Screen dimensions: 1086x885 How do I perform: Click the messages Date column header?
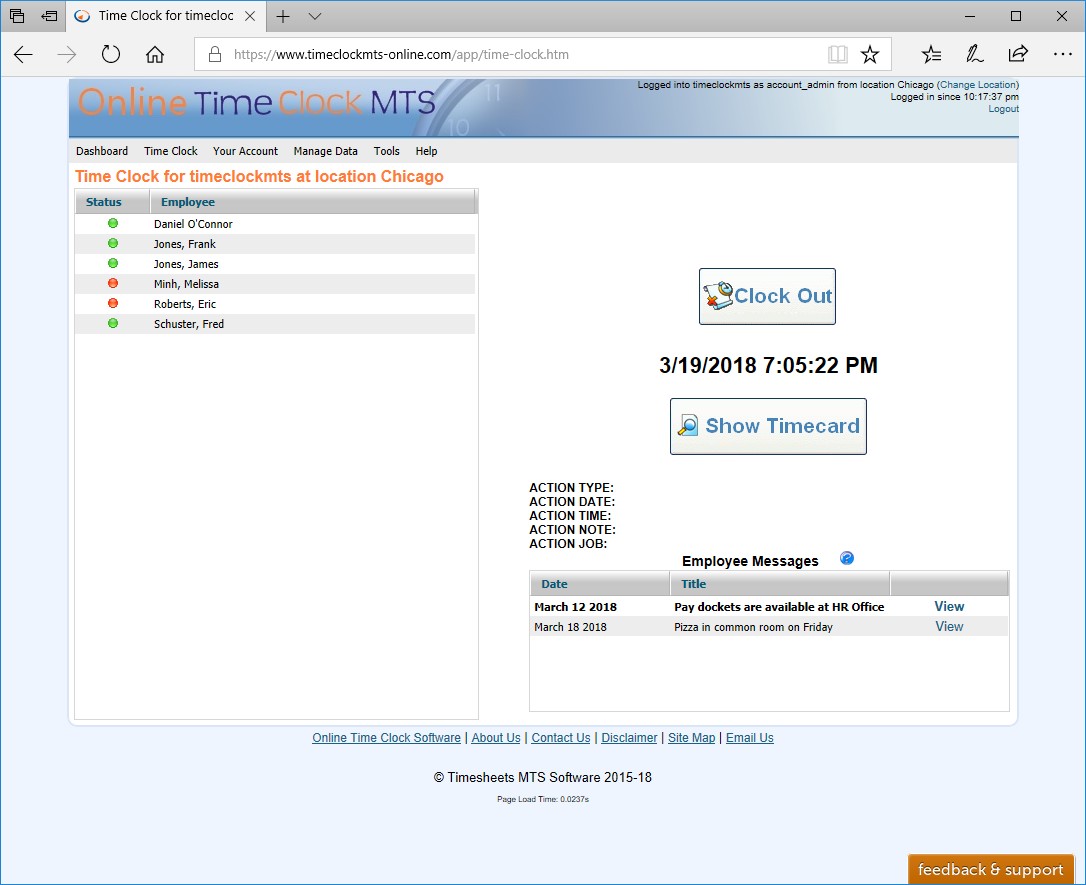(600, 584)
